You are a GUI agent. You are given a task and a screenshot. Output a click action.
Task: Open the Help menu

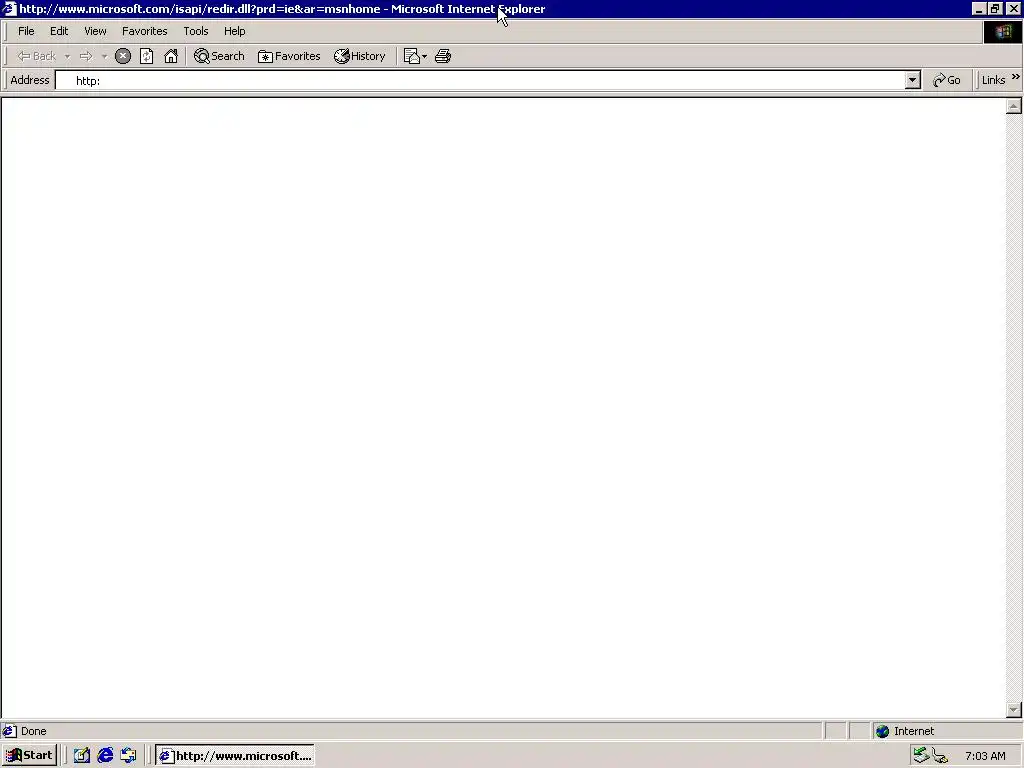click(234, 31)
